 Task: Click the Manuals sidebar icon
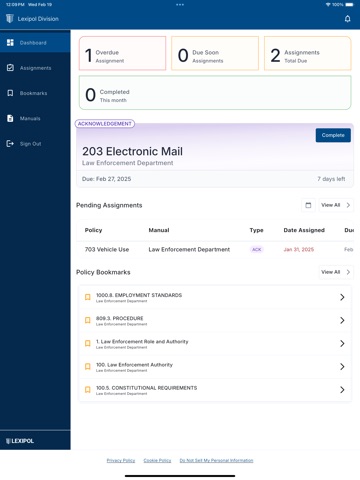(10, 118)
